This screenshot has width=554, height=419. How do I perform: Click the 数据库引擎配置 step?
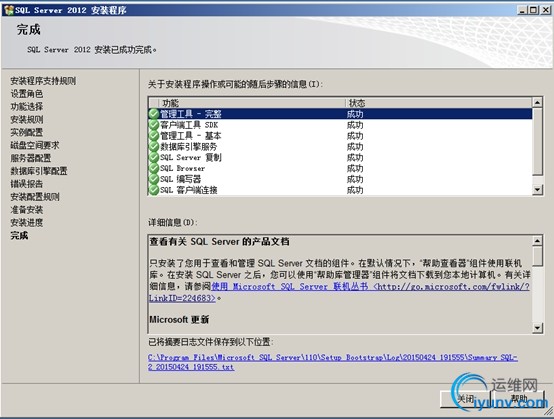point(39,171)
